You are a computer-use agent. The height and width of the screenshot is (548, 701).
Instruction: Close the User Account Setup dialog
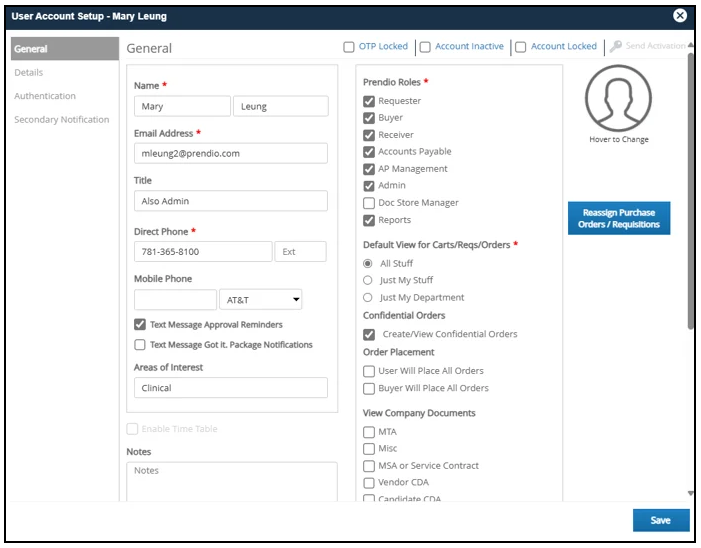click(680, 16)
